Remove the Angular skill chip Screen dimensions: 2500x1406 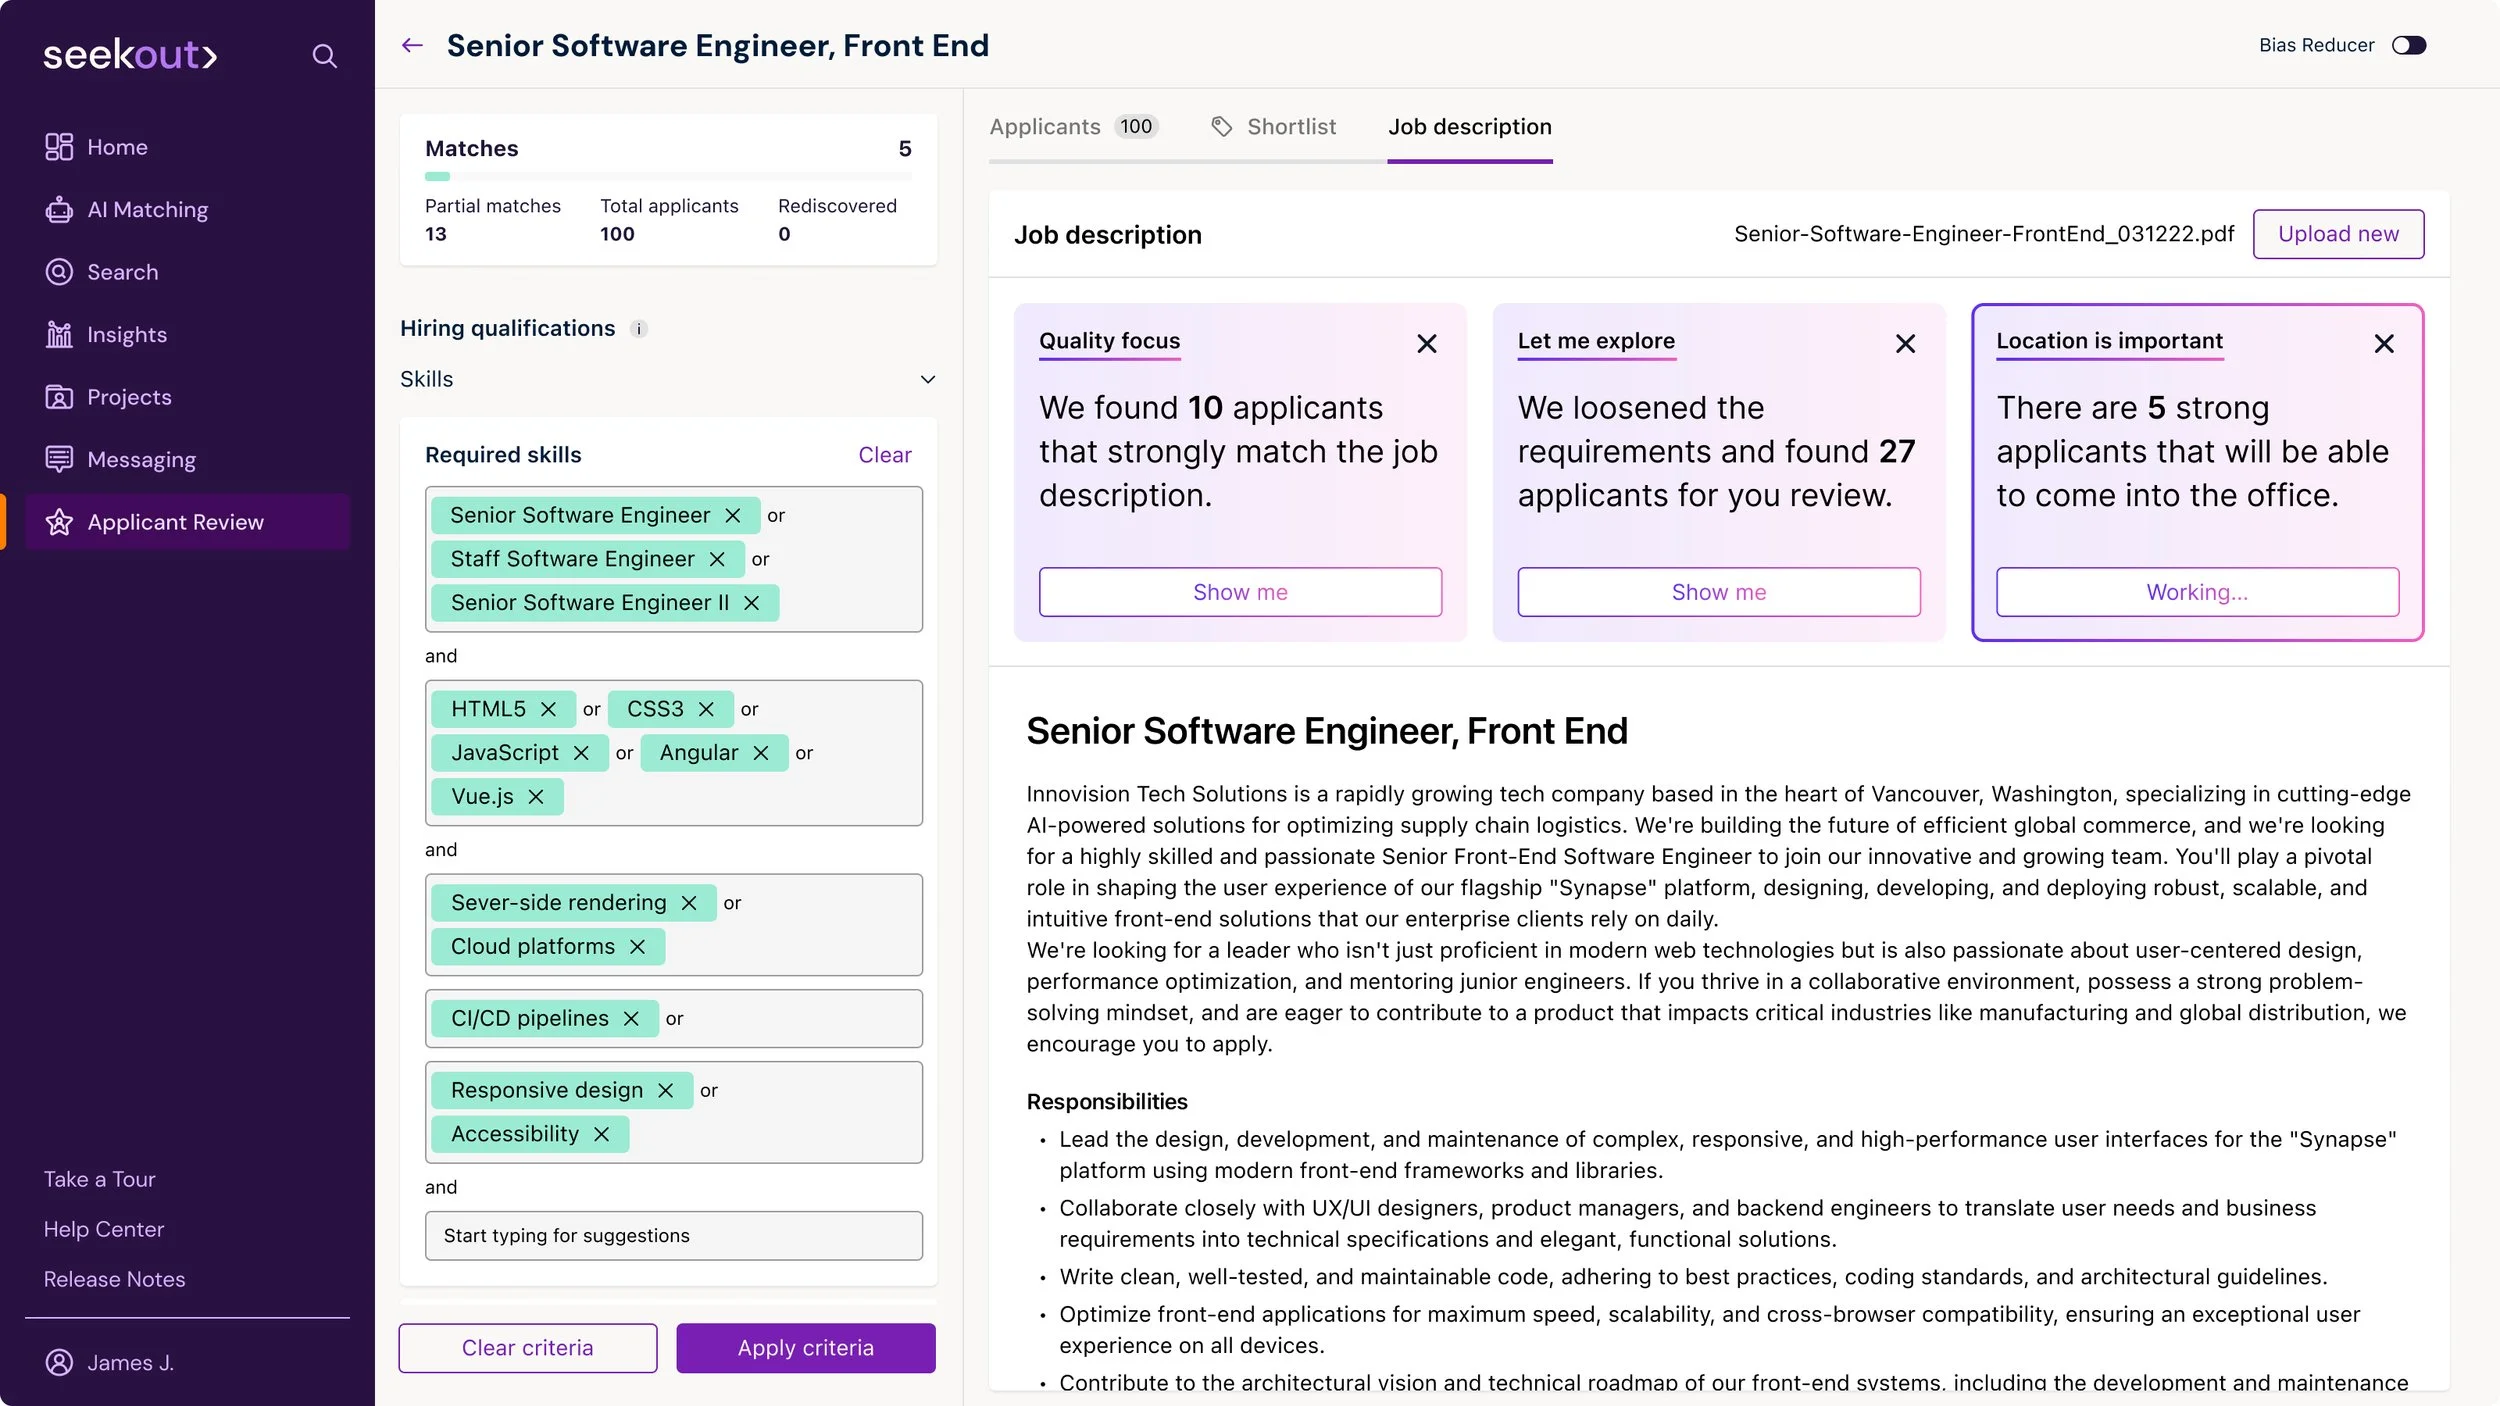[x=761, y=753]
